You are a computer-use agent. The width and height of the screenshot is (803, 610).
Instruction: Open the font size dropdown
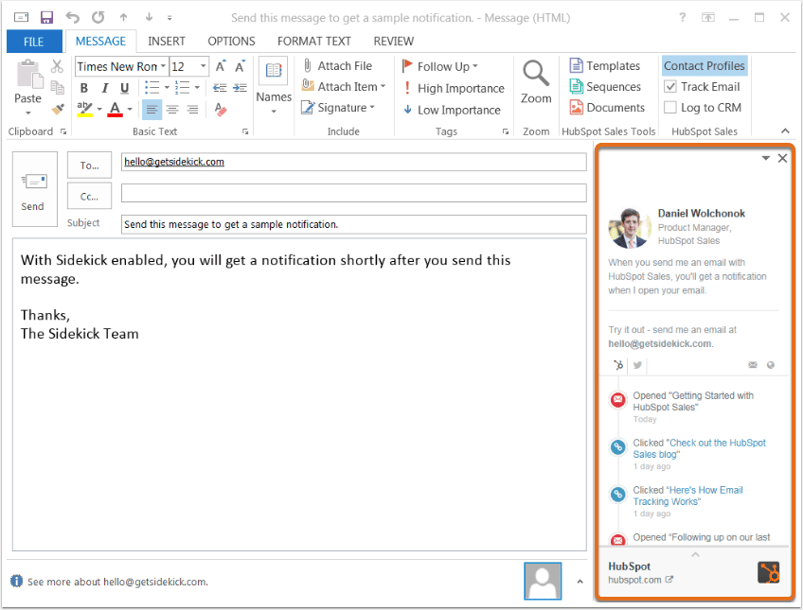(x=203, y=66)
